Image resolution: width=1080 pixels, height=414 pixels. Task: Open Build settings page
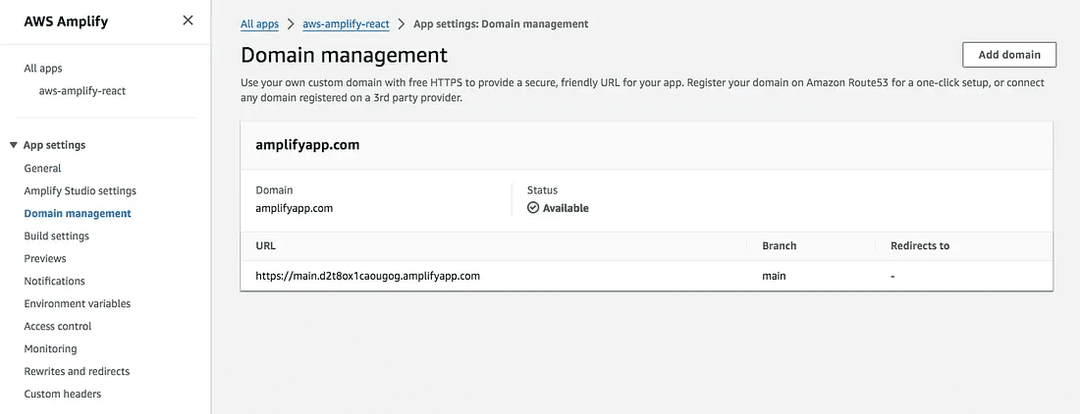point(56,236)
